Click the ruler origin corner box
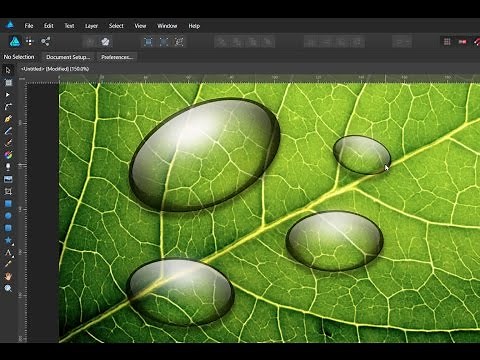 [22, 79]
